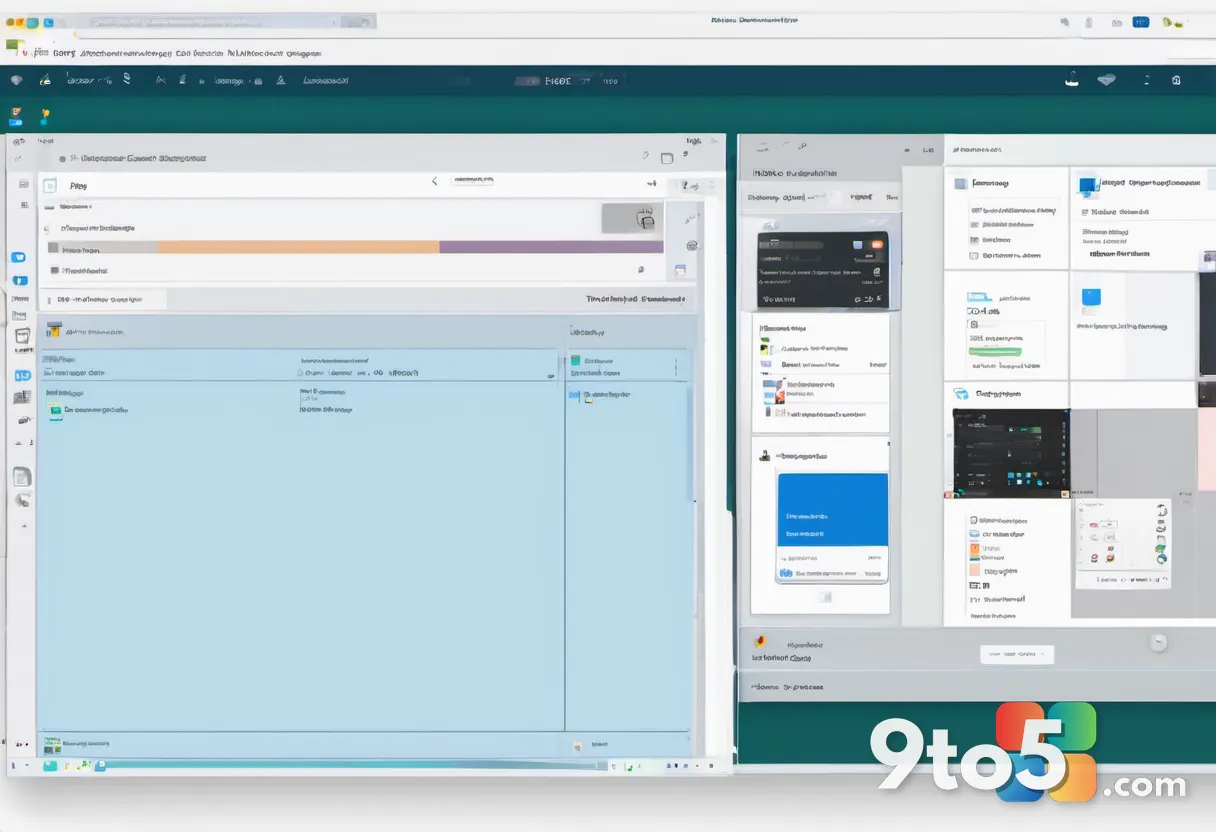Screen dimensions: 1216x832
Task: Click the lock icon at the teal toolbar's right end
Action: coord(1176,80)
